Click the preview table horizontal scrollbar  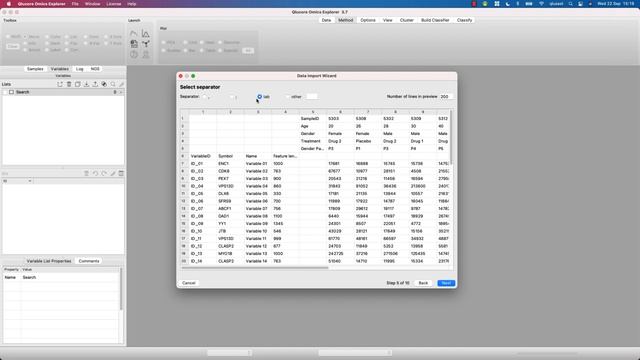(x=255, y=268)
